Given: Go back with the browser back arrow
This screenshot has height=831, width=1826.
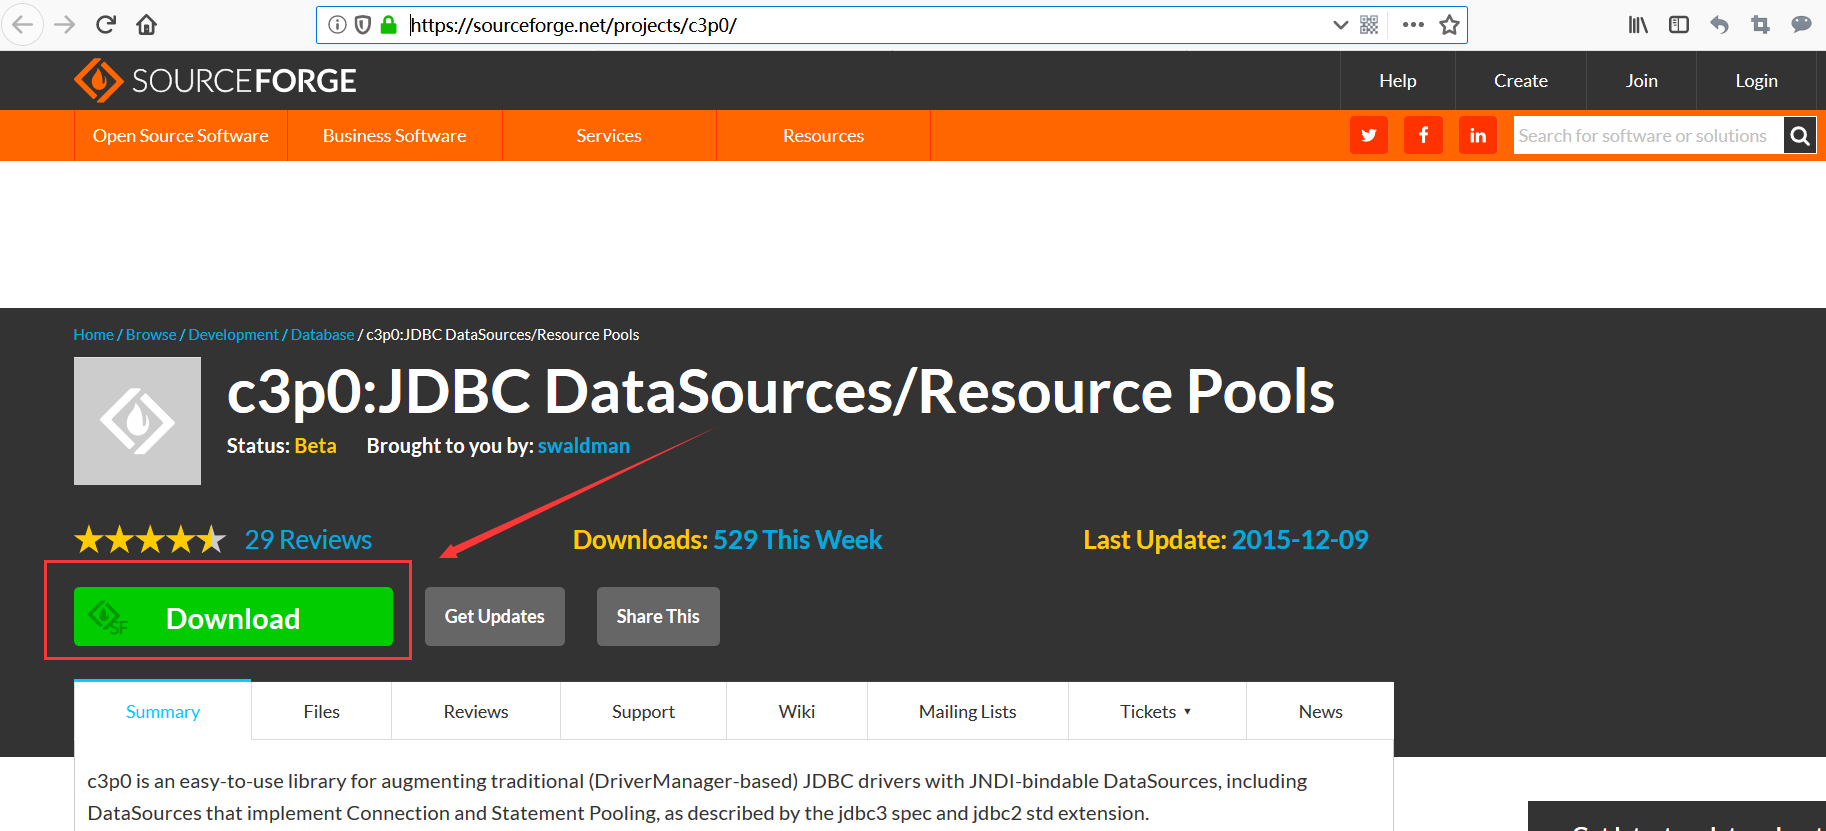Looking at the screenshot, I should coord(22,25).
